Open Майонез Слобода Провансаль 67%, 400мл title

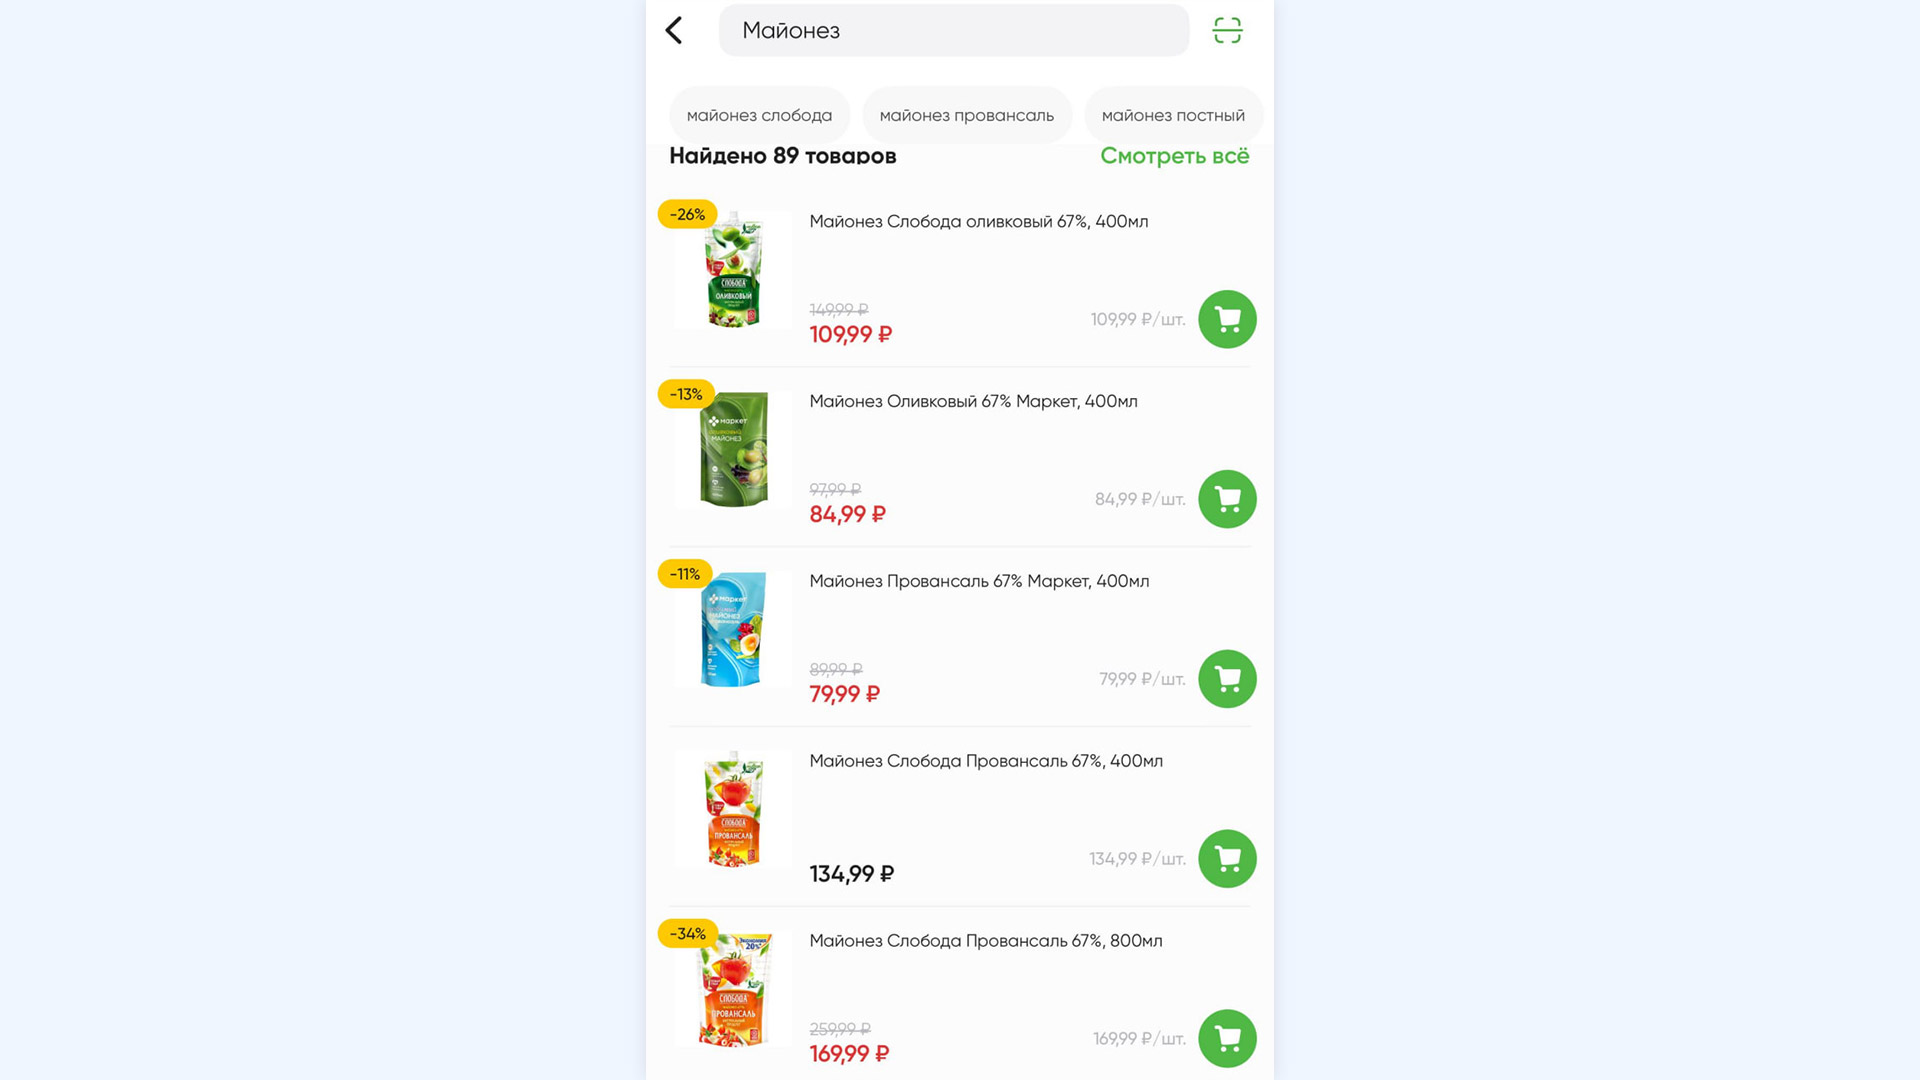point(986,761)
